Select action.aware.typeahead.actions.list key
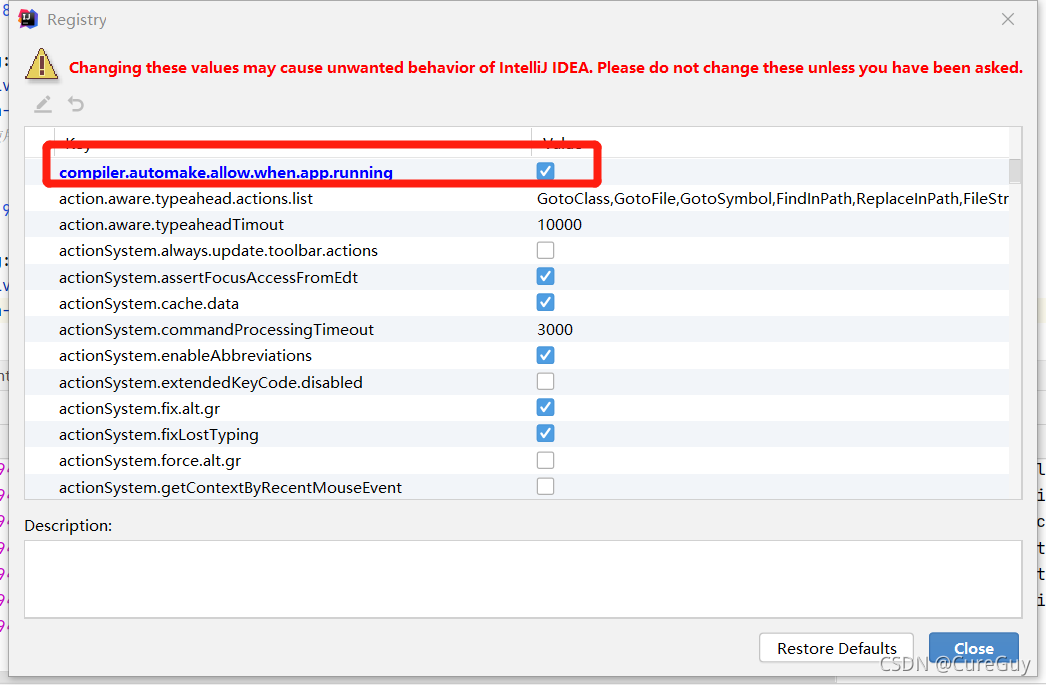Screen dimensions: 1046x685 [185, 199]
